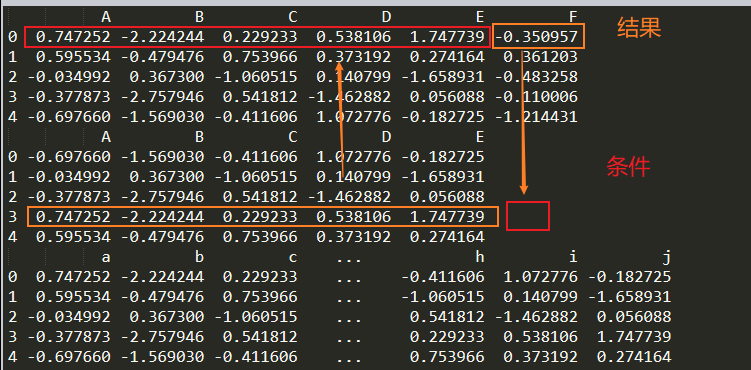Click lowercase column header a
Screen dimensions: 751x370
click(106, 258)
